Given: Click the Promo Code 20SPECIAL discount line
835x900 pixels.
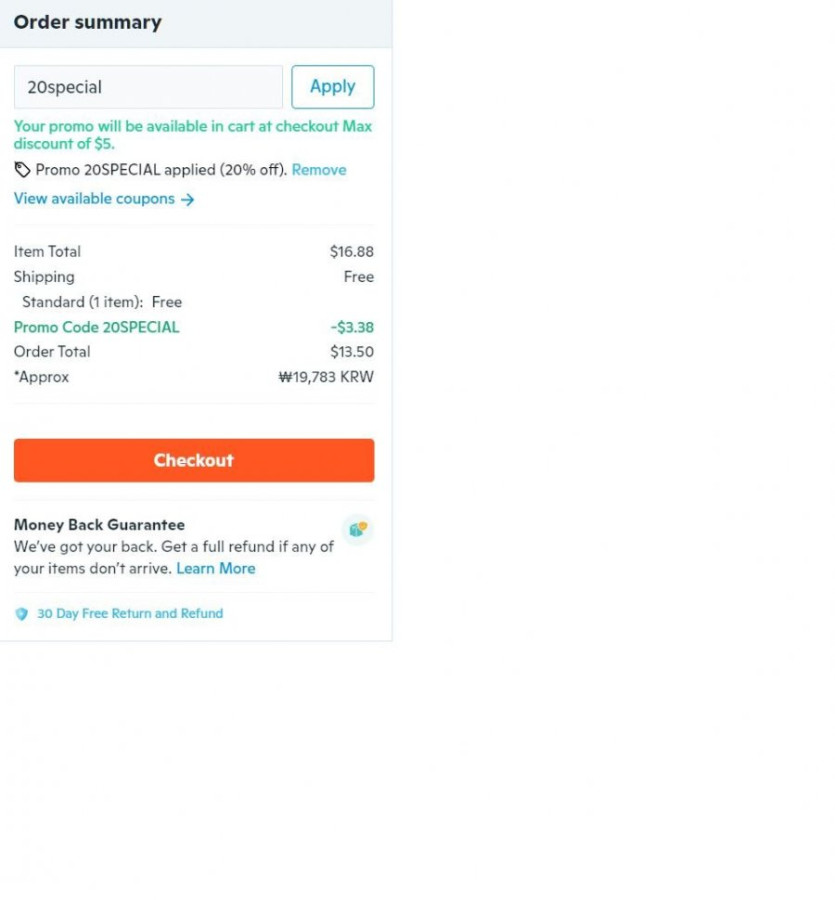Looking at the screenshot, I should (194, 327).
